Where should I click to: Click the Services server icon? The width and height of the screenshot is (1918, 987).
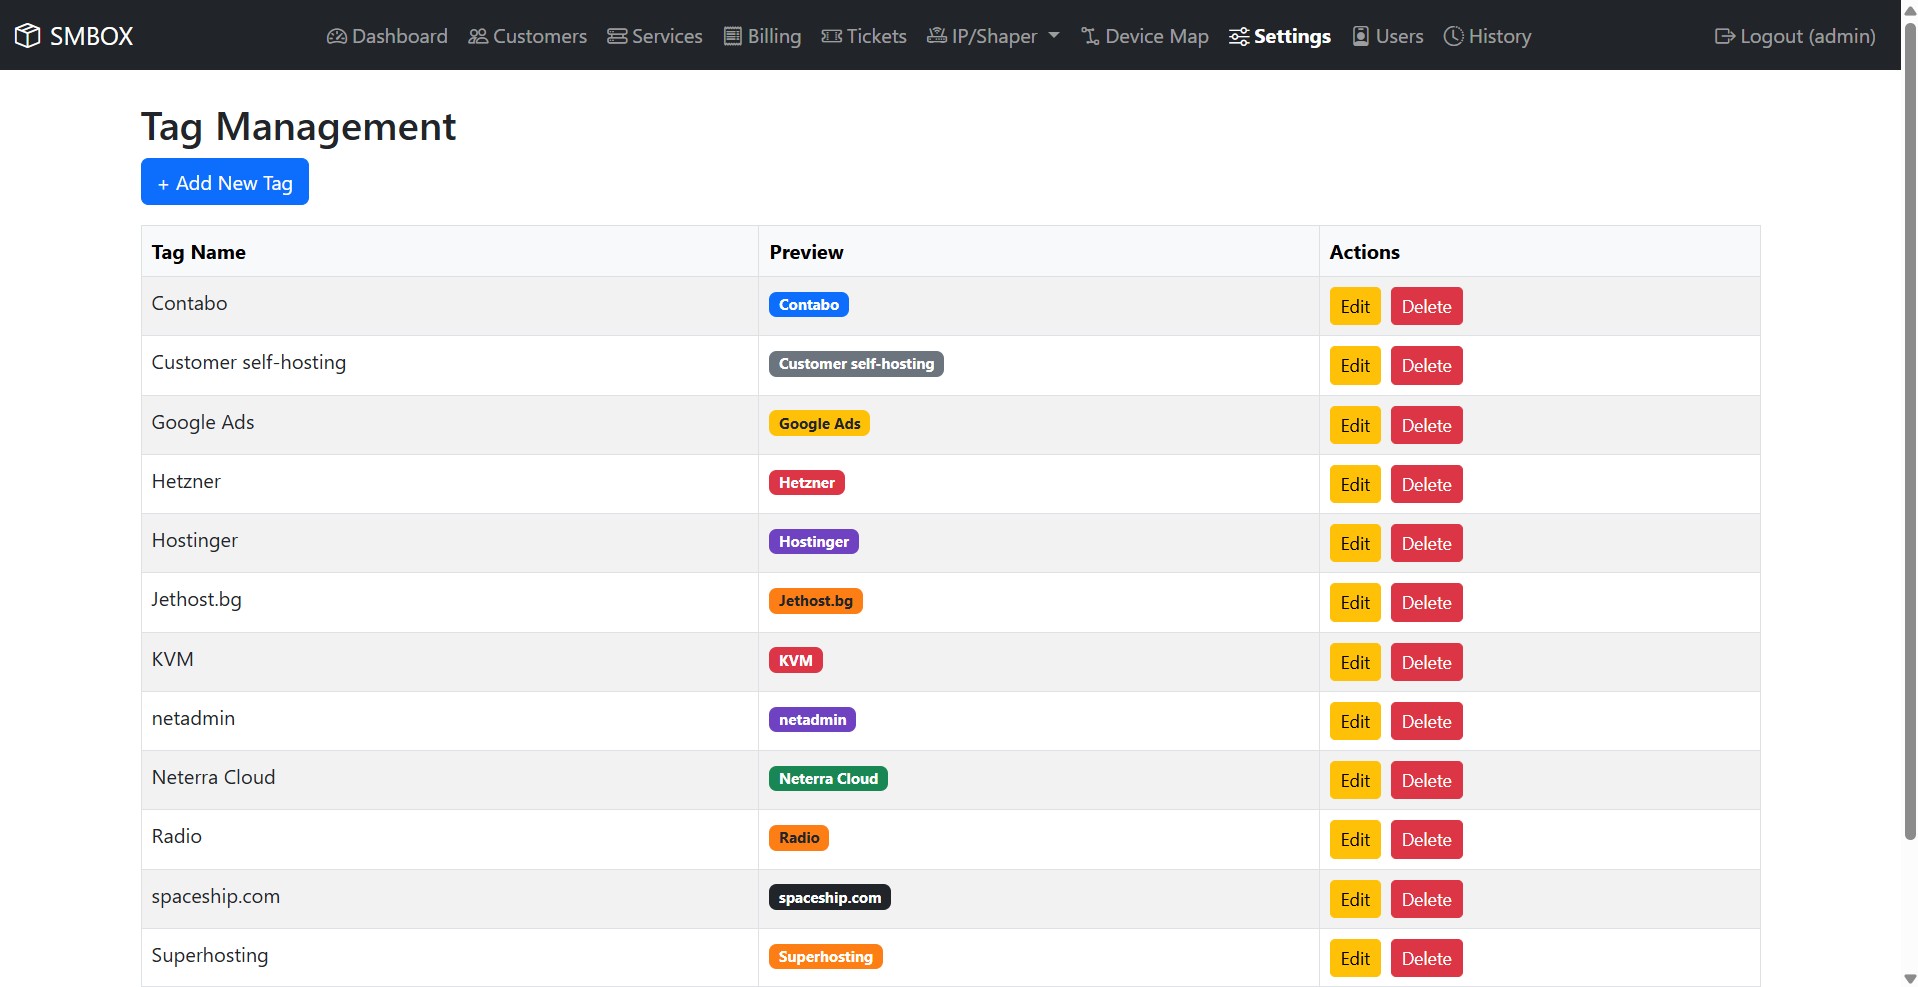pyautogui.click(x=617, y=36)
